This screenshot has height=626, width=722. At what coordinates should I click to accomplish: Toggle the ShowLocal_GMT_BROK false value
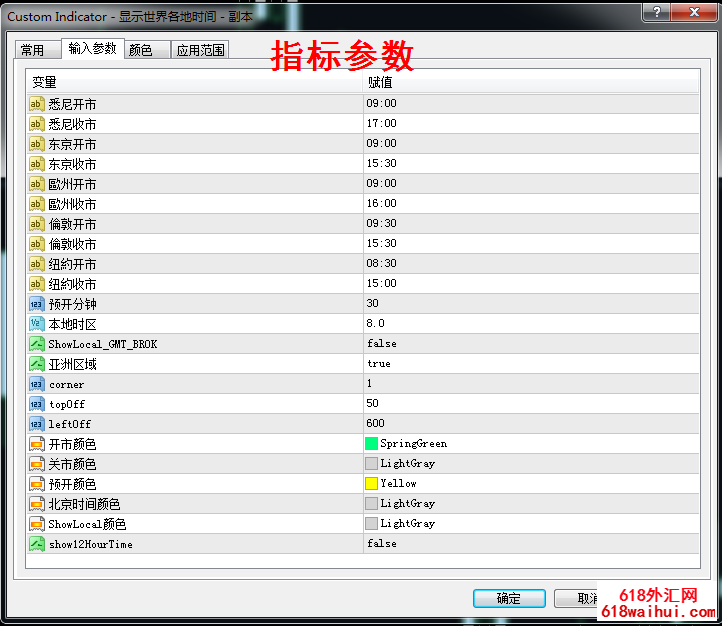click(x=382, y=343)
